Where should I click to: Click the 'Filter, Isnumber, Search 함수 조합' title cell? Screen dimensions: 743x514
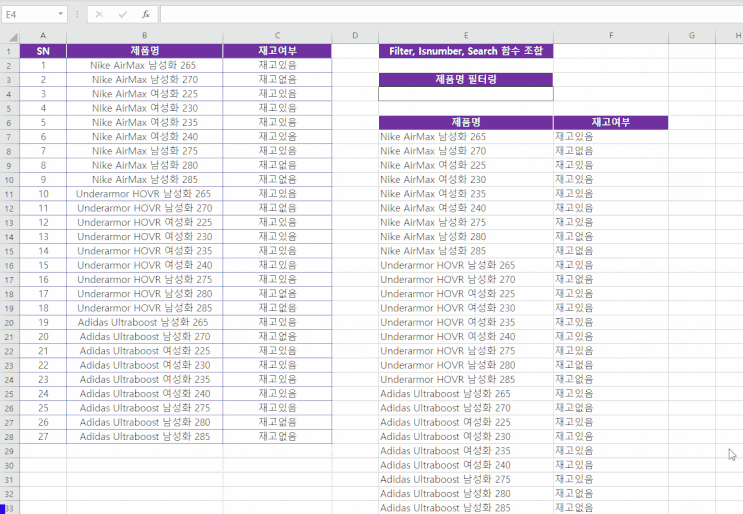(x=466, y=51)
